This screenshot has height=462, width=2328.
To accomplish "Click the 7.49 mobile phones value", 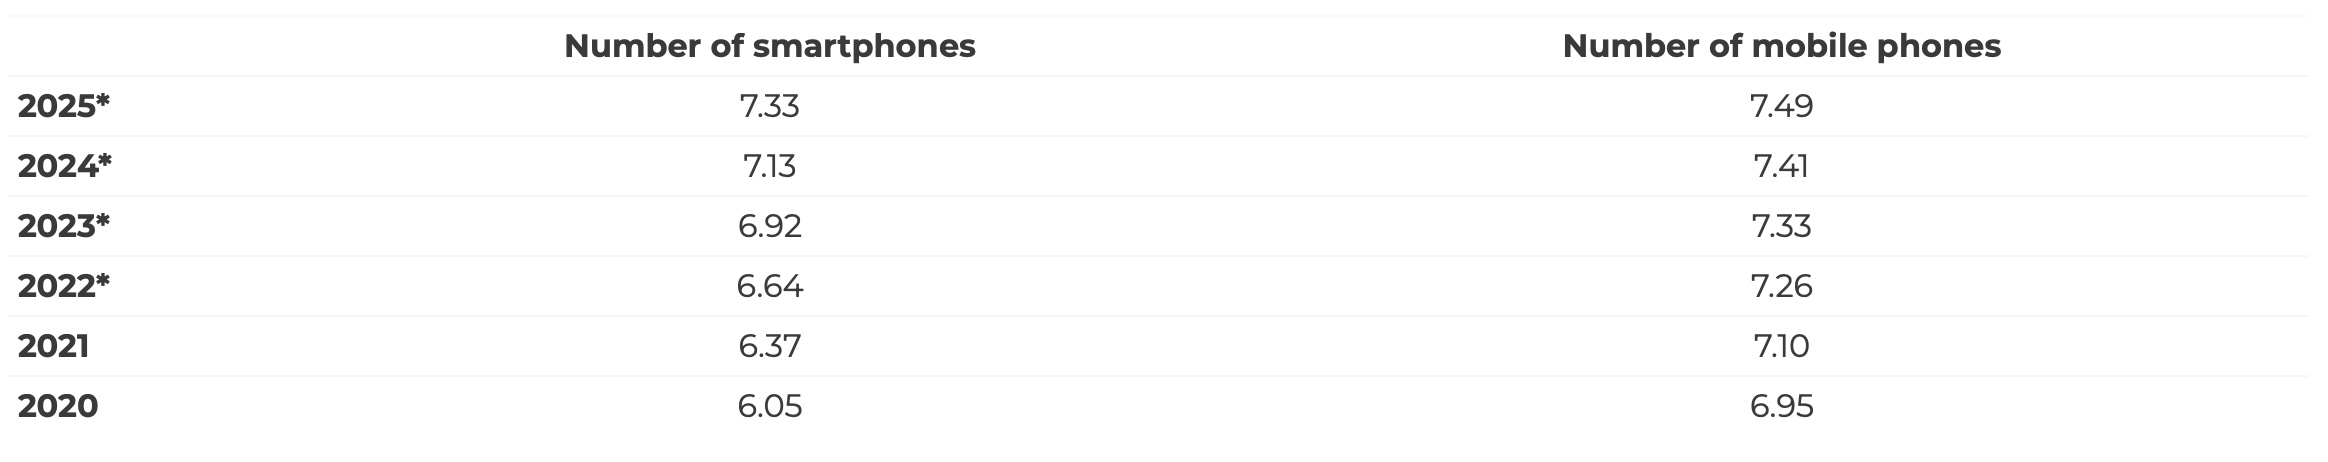I will click(1781, 106).
